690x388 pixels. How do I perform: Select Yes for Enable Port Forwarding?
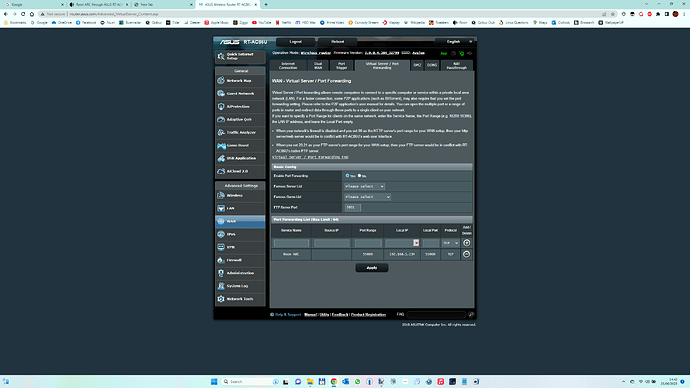click(347, 176)
